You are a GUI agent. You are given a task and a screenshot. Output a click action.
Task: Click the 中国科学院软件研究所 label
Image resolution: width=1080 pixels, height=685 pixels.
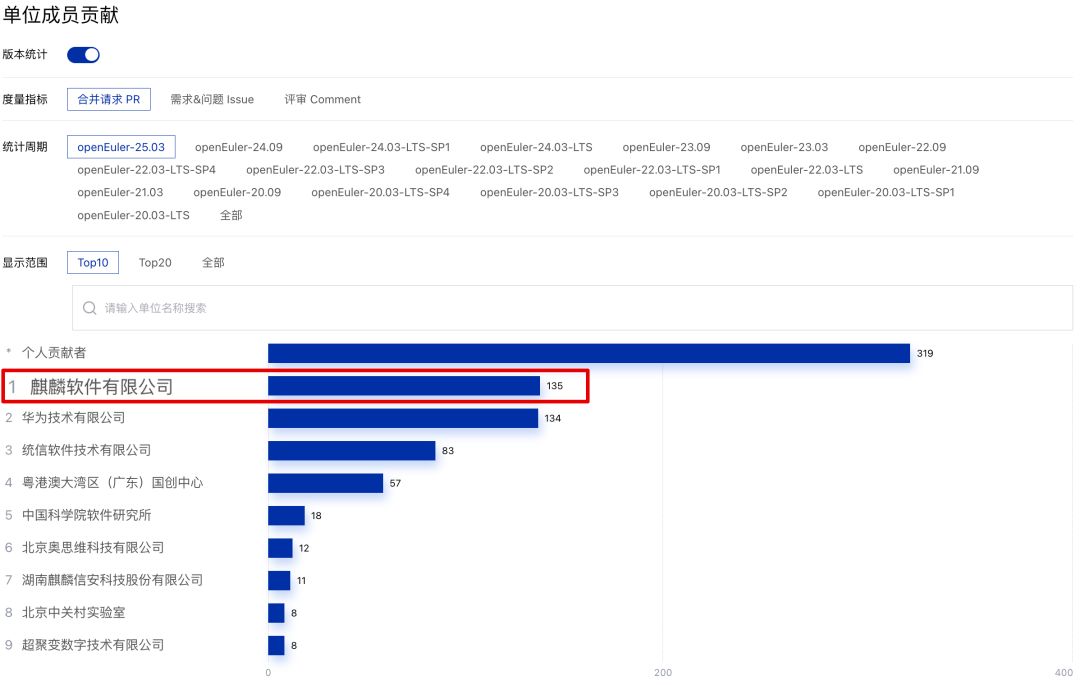coord(86,515)
